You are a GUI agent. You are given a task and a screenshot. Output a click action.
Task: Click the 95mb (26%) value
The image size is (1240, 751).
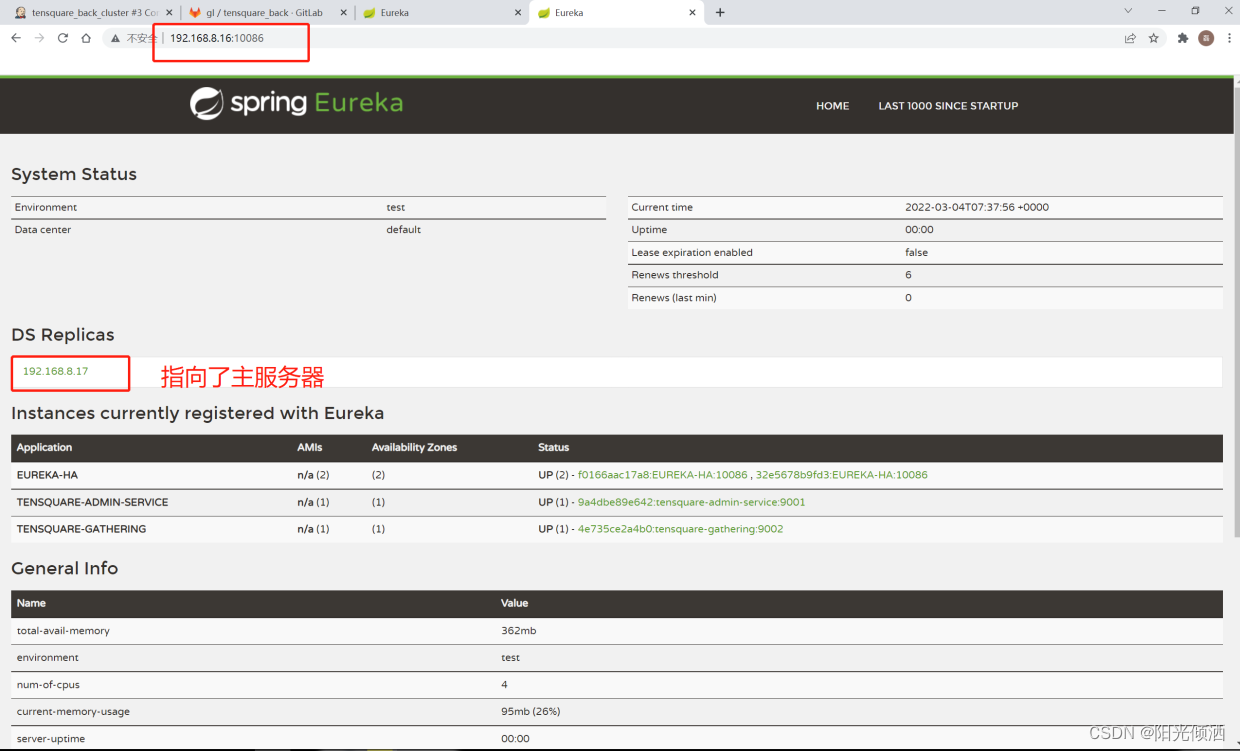coord(530,712)
